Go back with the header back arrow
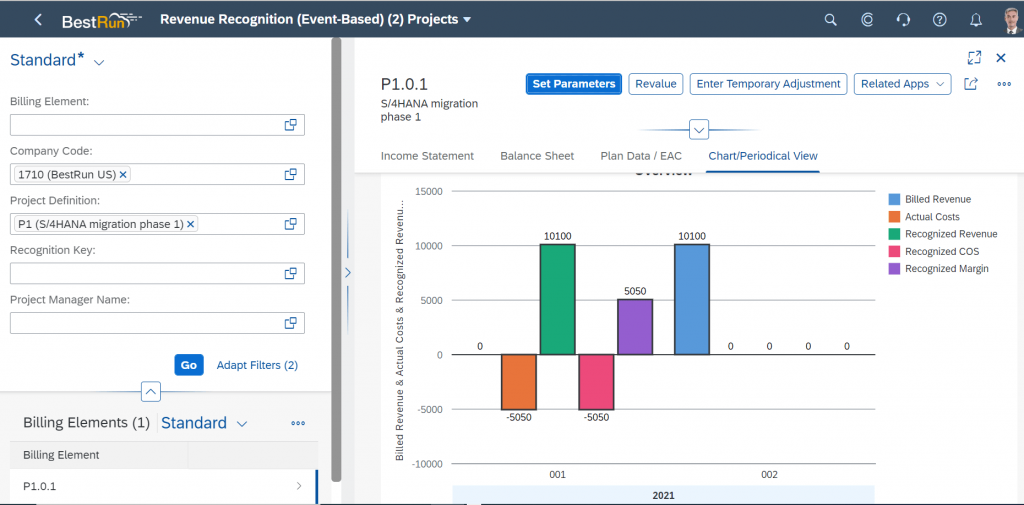 point(38,20)
